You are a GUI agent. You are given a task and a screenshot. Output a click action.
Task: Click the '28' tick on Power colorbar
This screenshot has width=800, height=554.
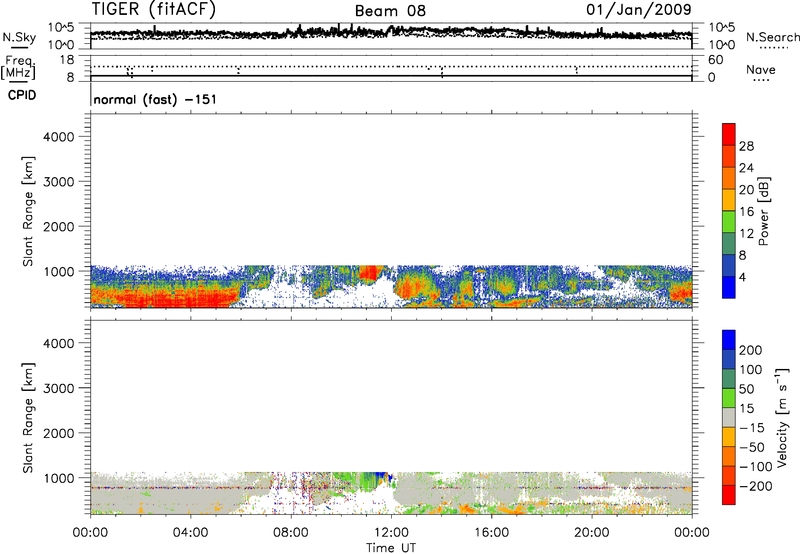746,146
